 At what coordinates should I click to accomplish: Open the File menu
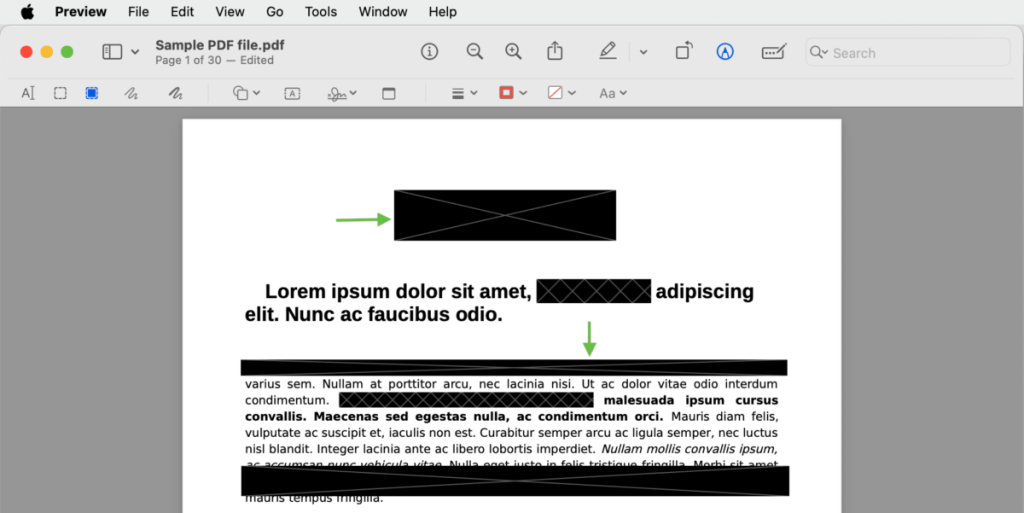tap(138, 12)
